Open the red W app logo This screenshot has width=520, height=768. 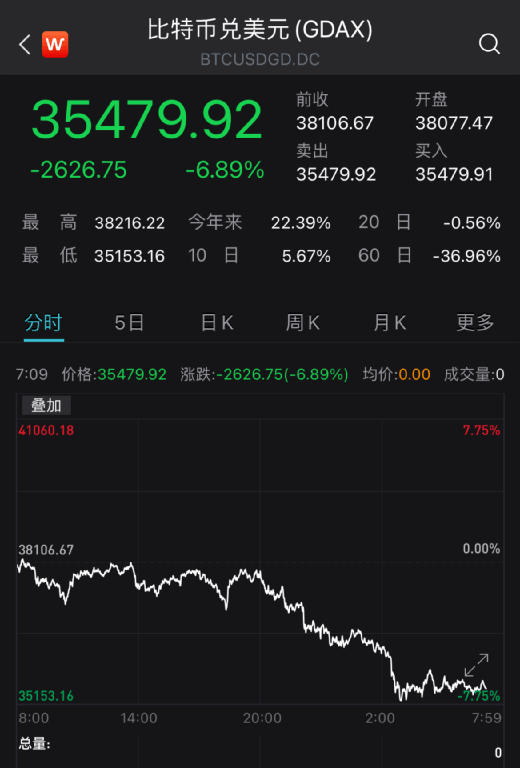pos(55,45)
